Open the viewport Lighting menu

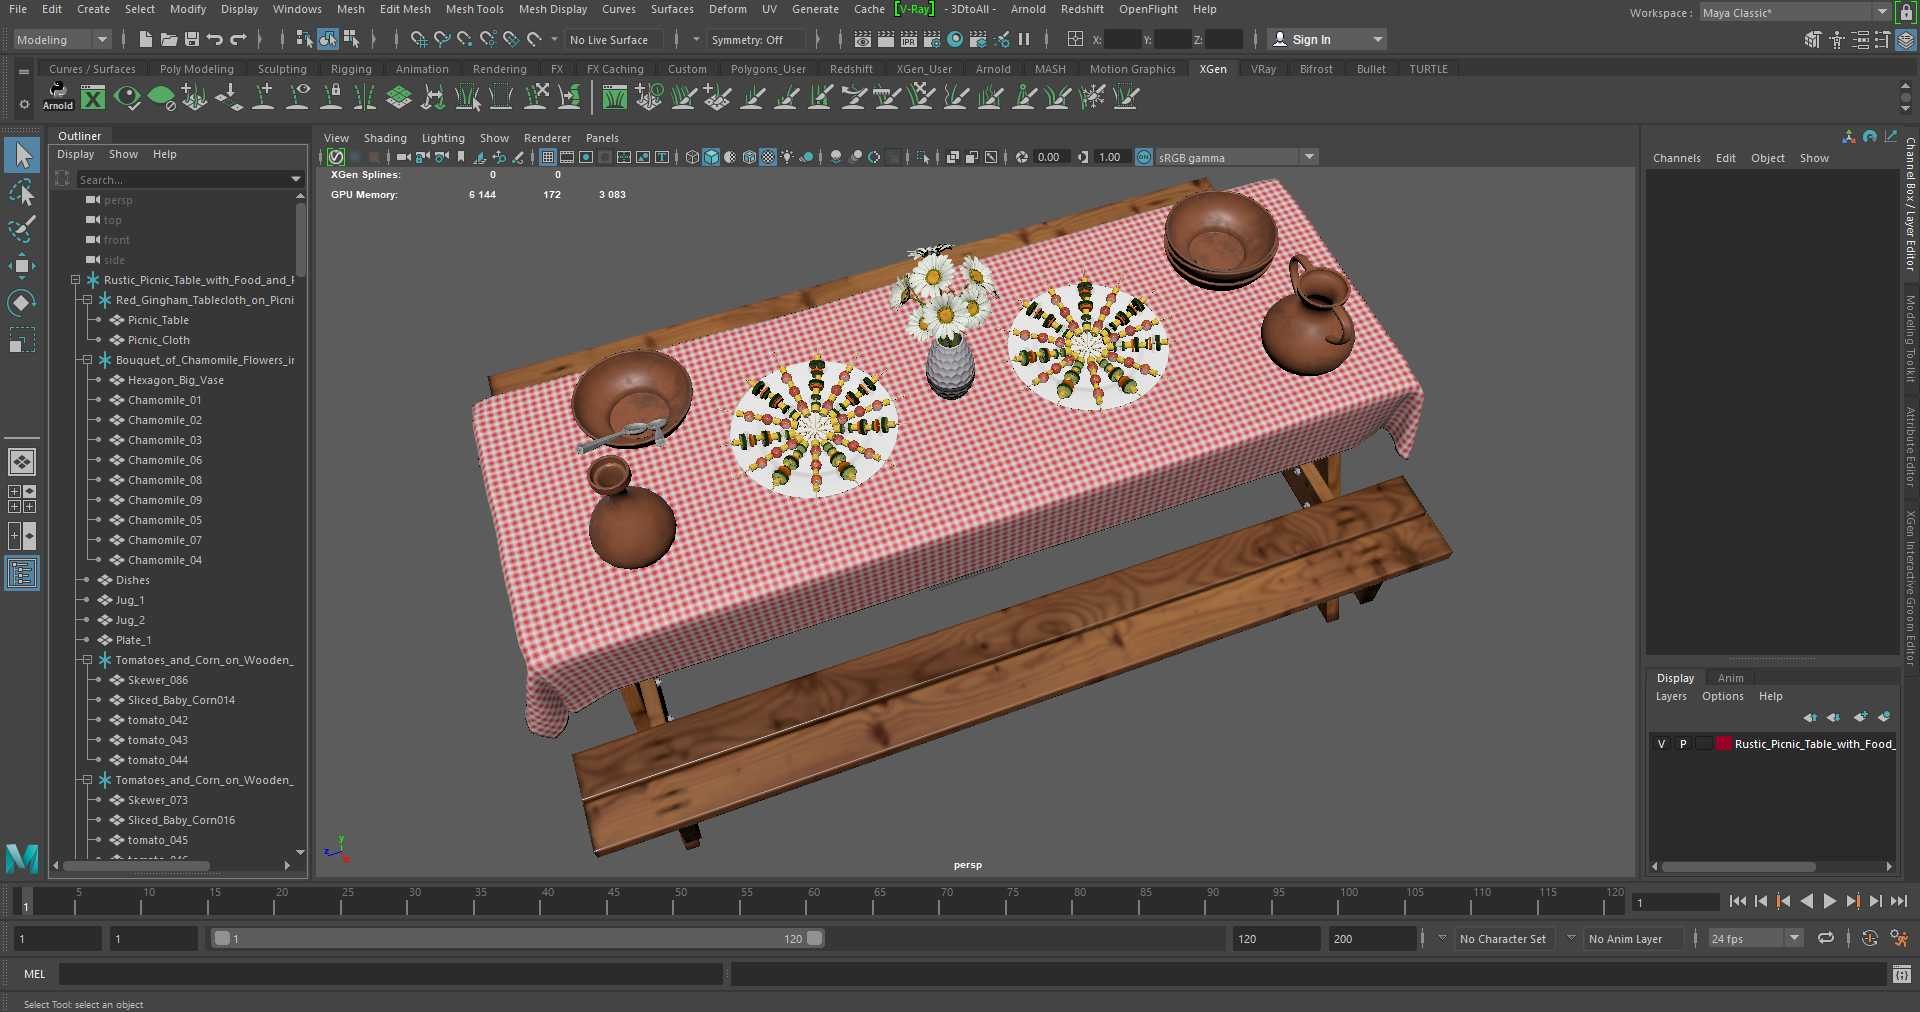point(443,138)
